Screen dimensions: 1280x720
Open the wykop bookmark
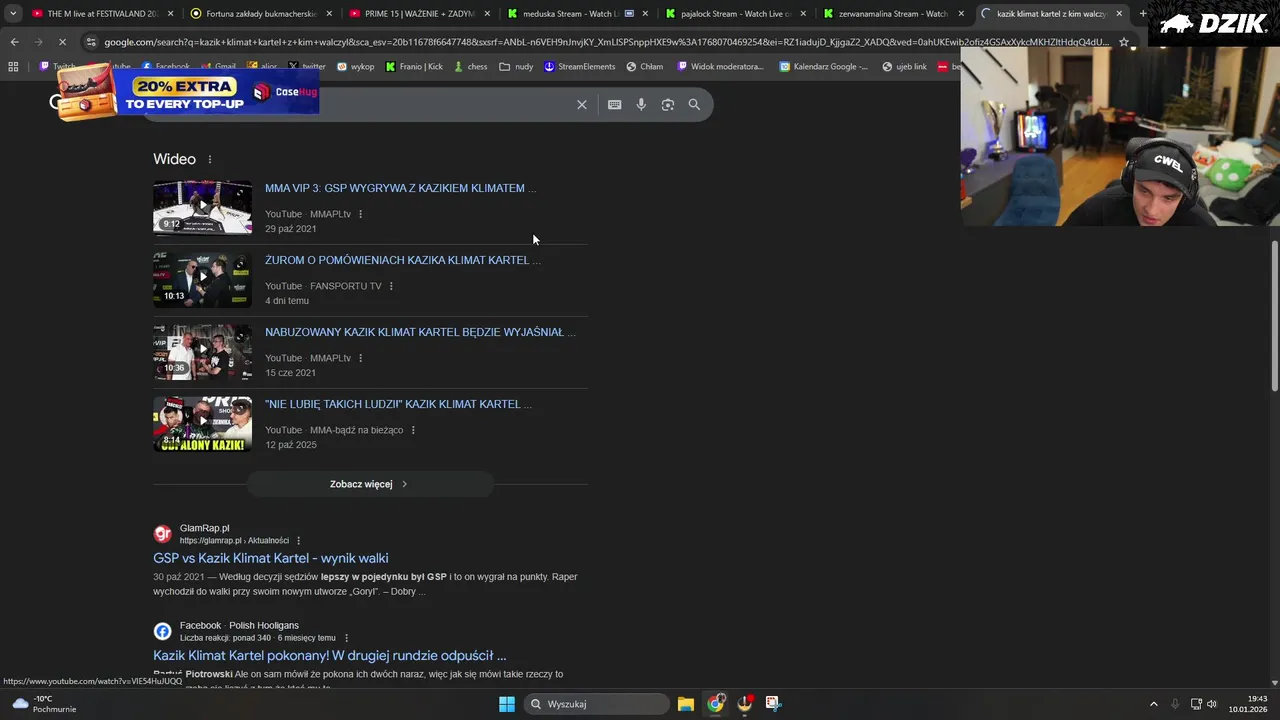coord(356,67)
